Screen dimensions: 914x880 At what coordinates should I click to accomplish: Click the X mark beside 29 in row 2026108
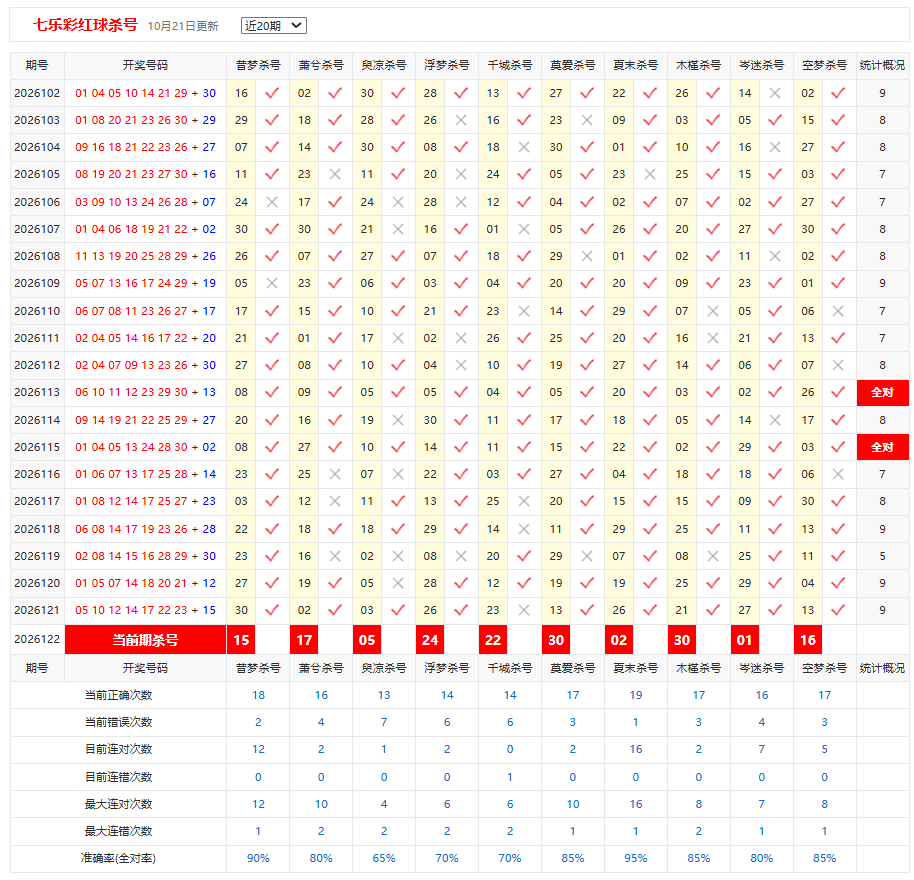(587, 256)
